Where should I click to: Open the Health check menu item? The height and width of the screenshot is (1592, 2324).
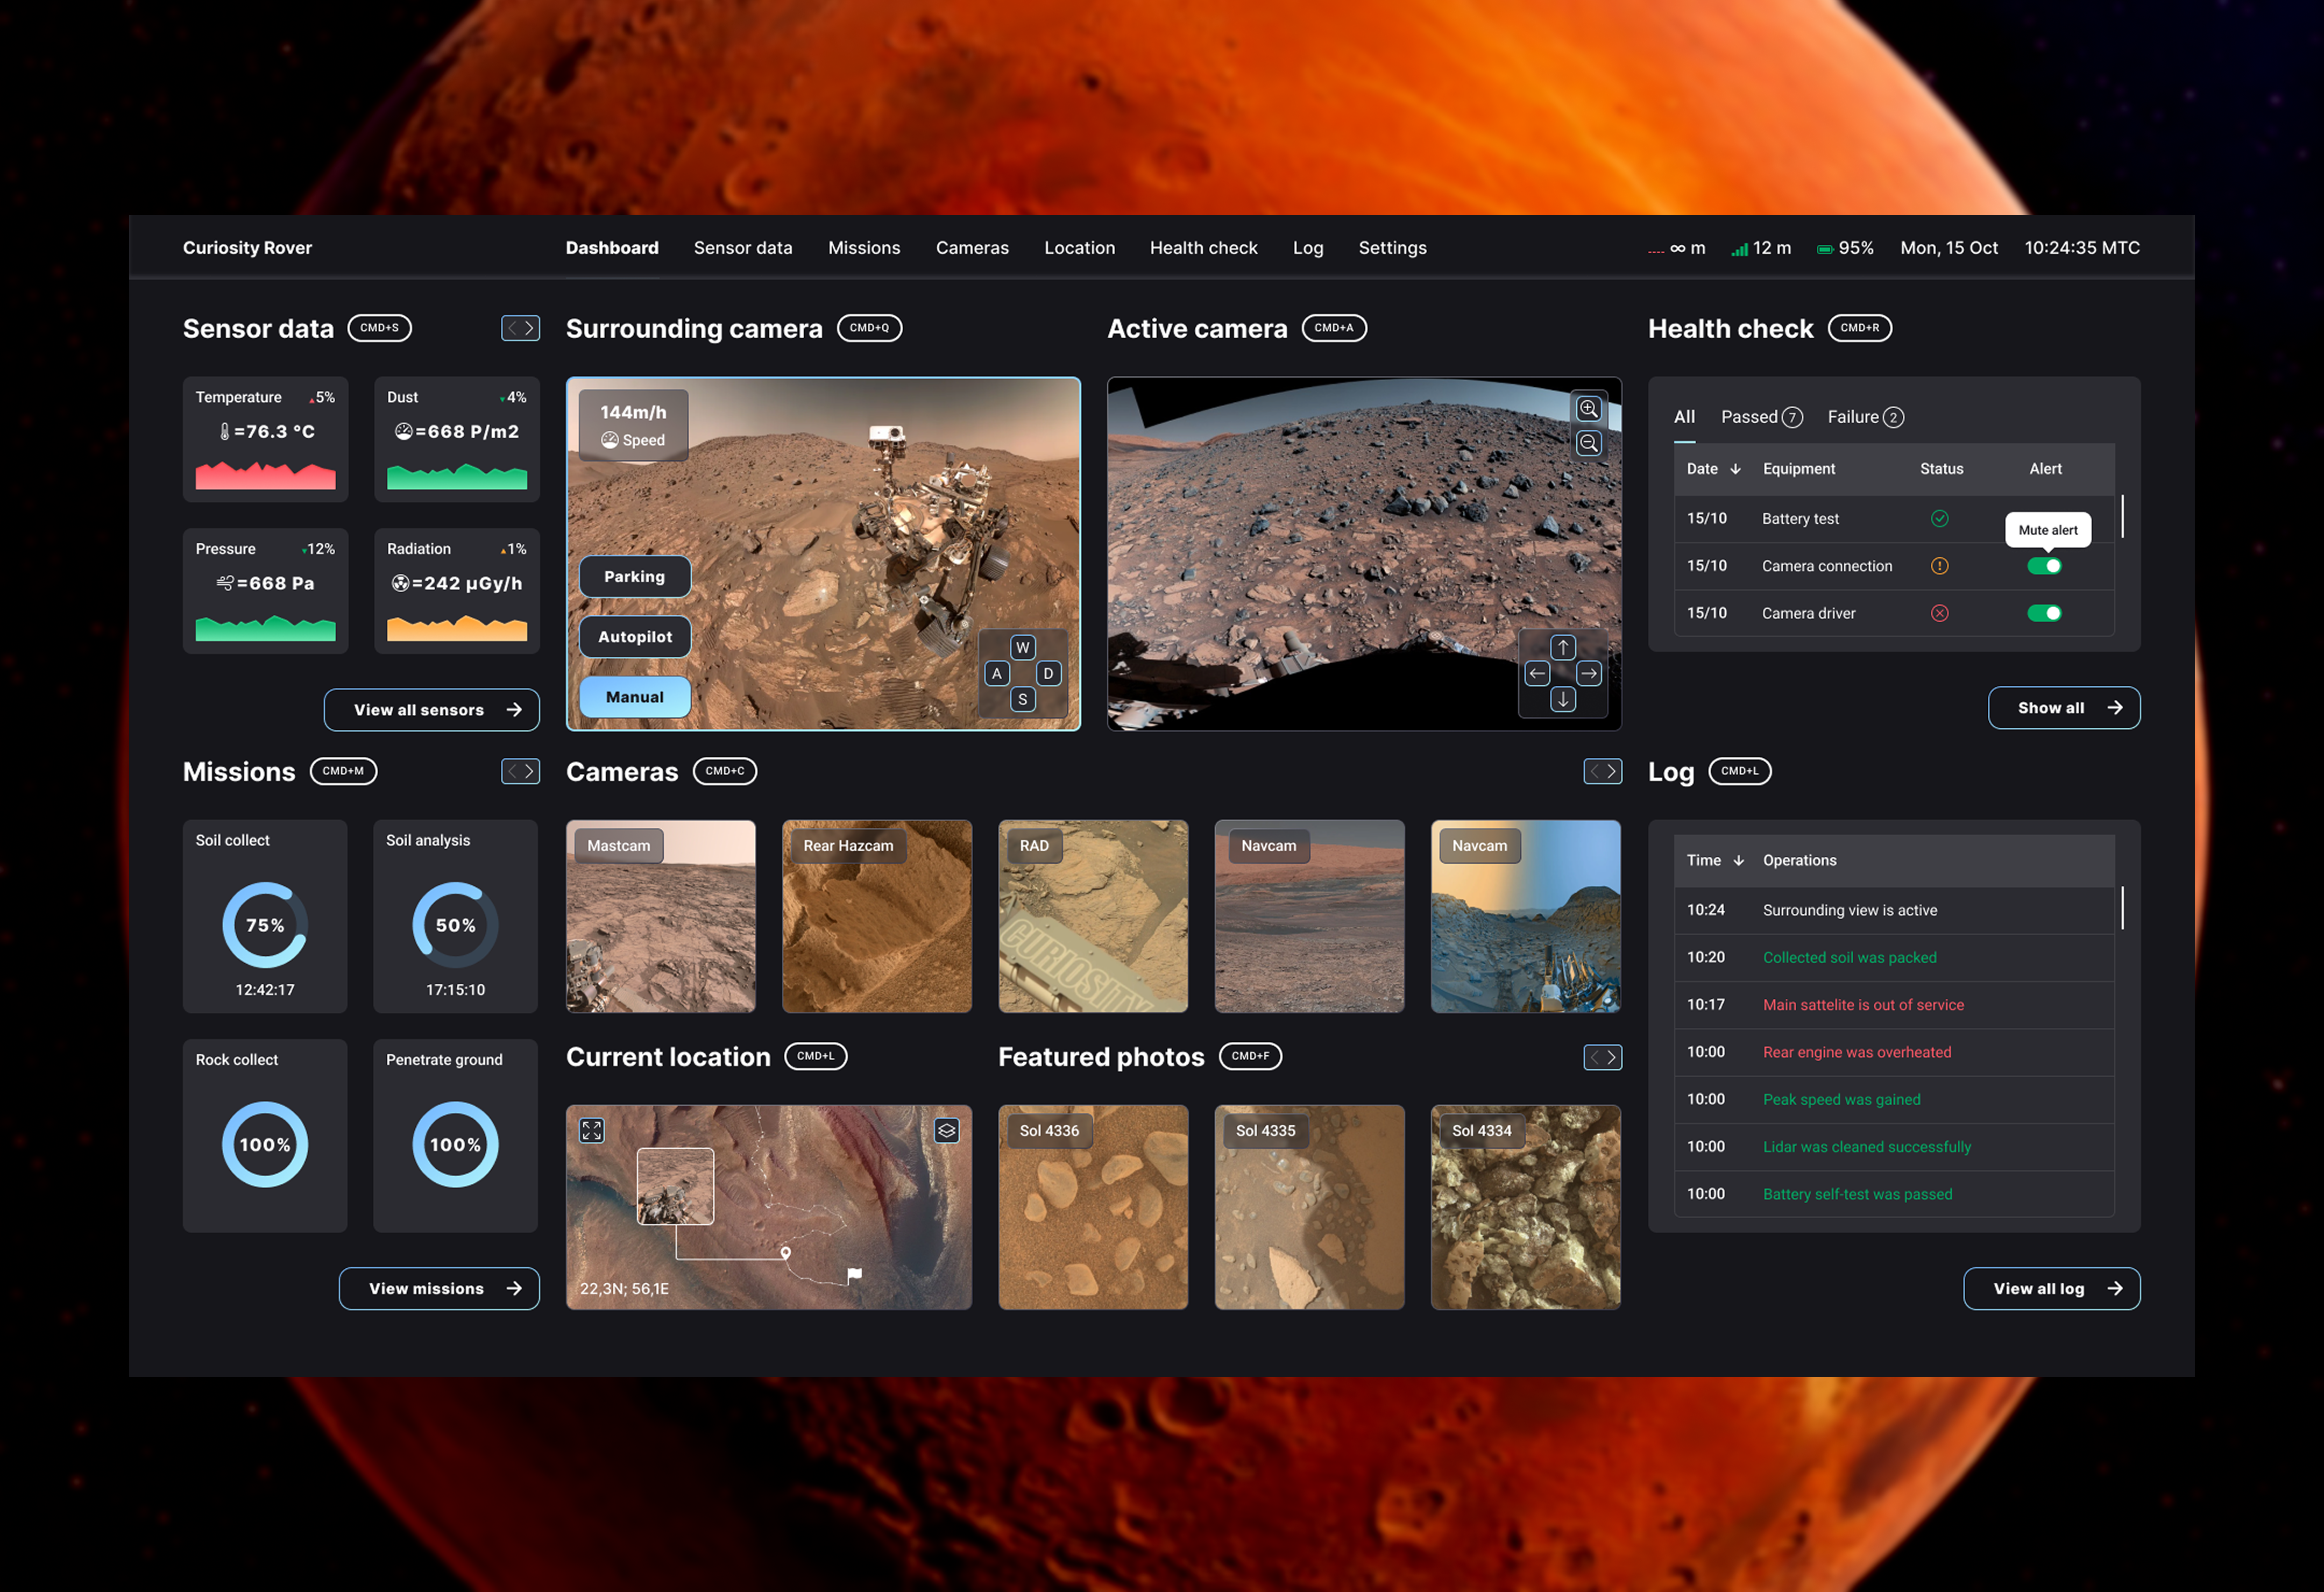click(1203, 248)
